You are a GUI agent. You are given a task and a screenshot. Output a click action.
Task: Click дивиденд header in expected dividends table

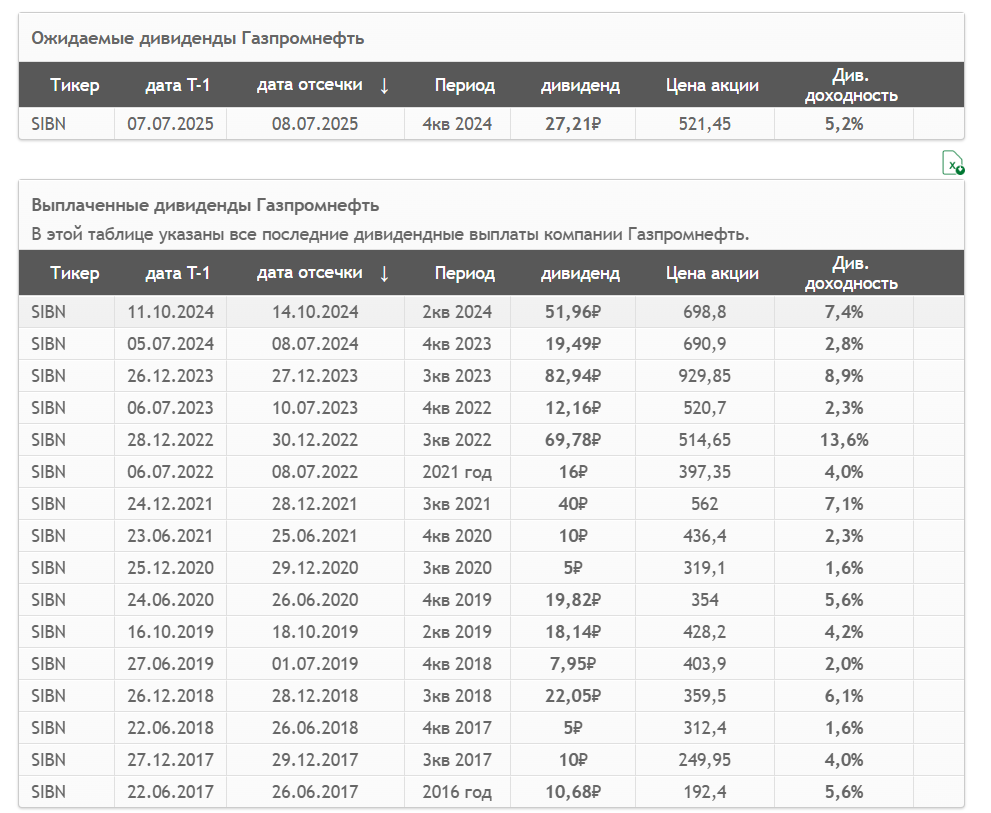[580, 85]
